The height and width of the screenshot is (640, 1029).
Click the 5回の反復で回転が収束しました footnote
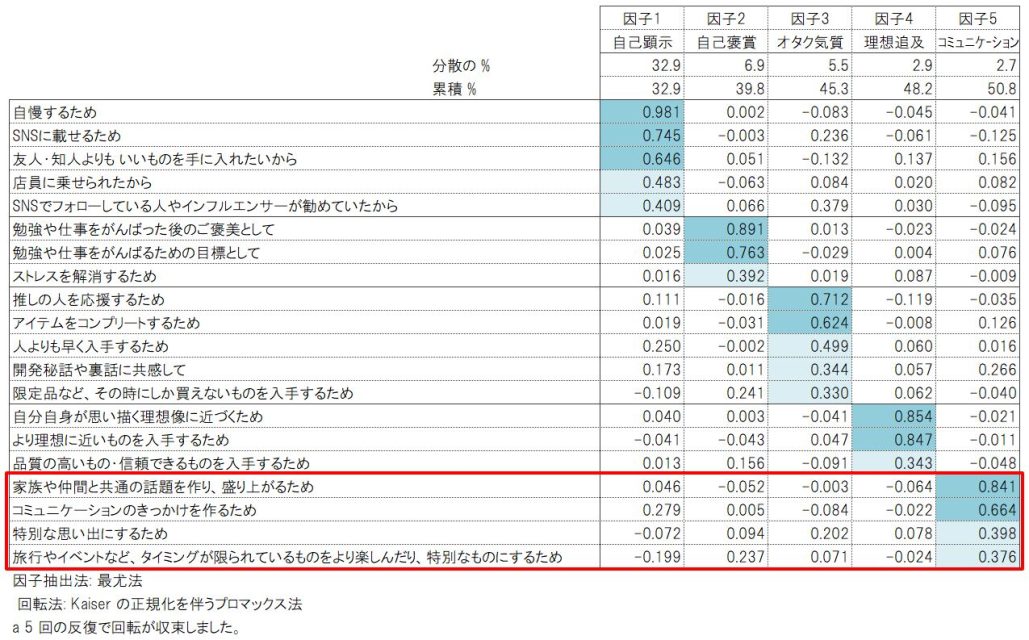pos(127,628)
